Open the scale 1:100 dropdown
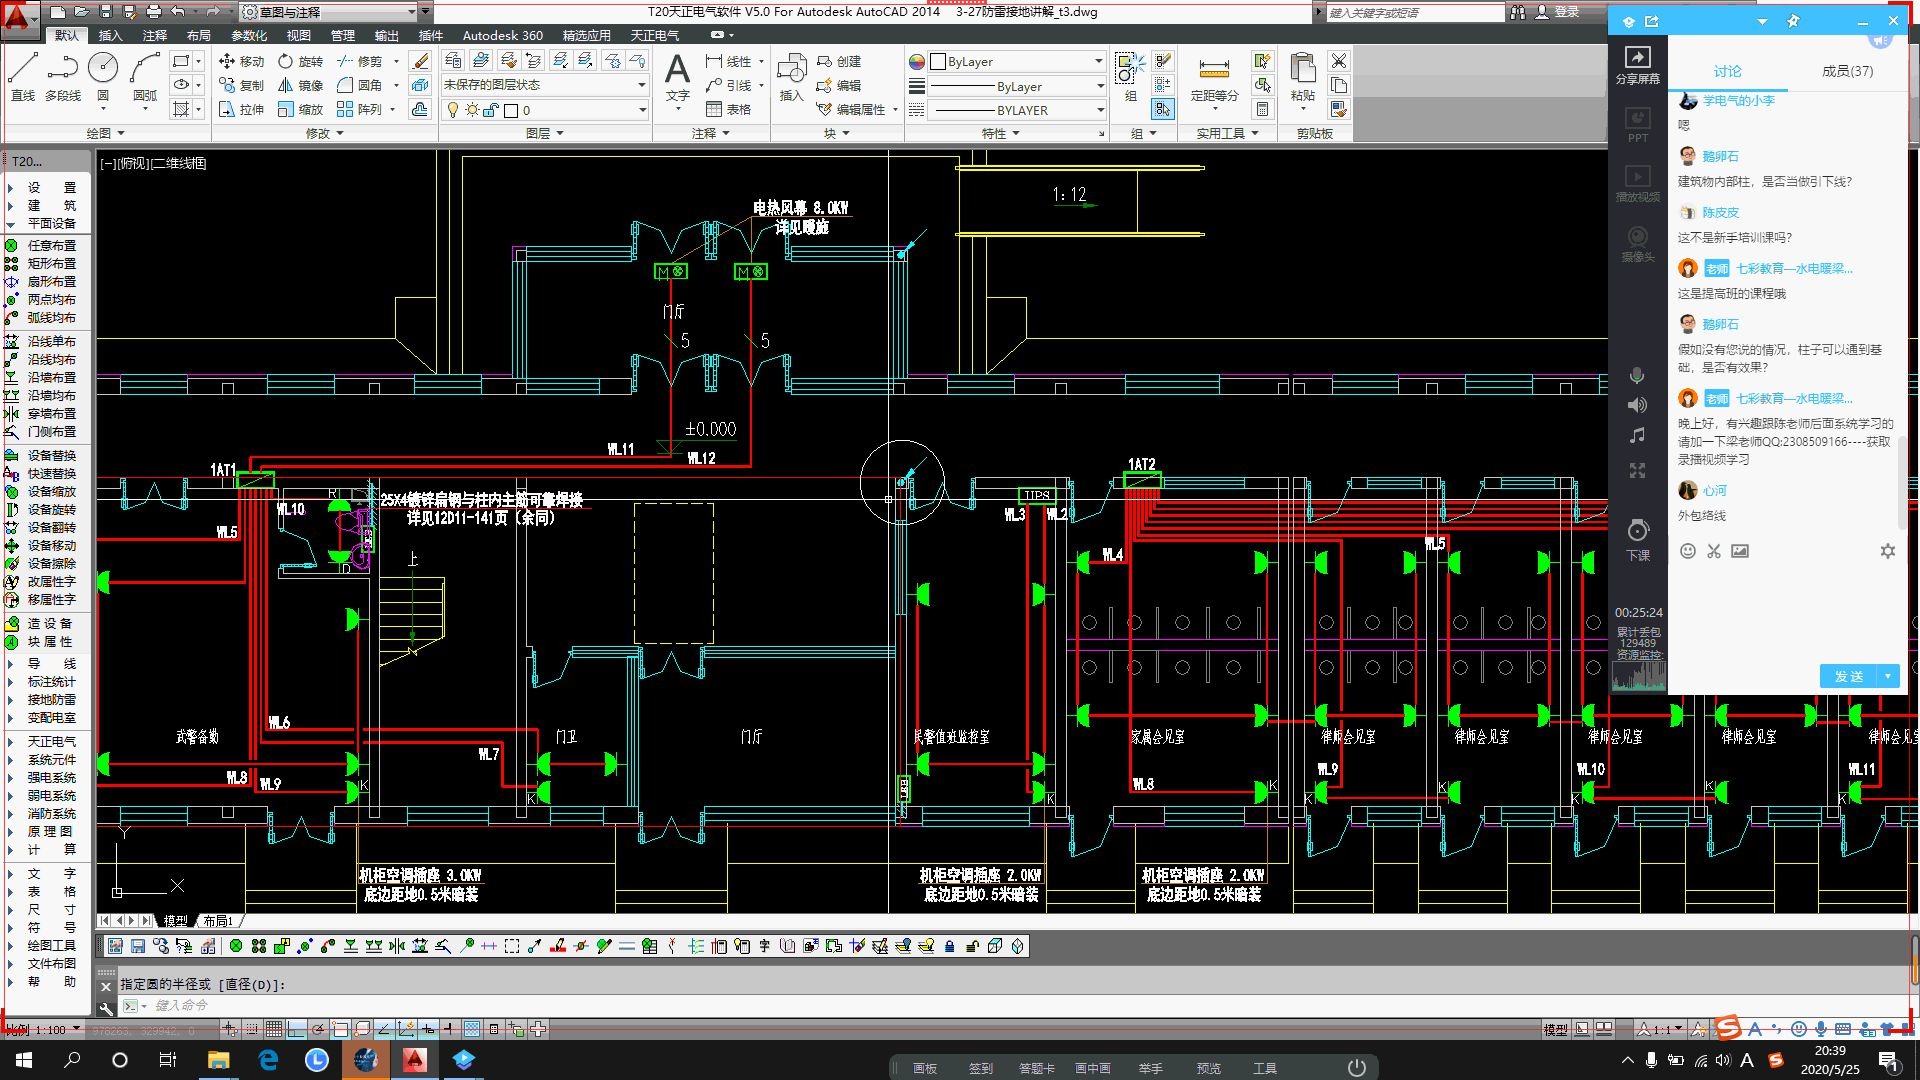The image size is (1920, 1080). click(x=45, y=1029)
